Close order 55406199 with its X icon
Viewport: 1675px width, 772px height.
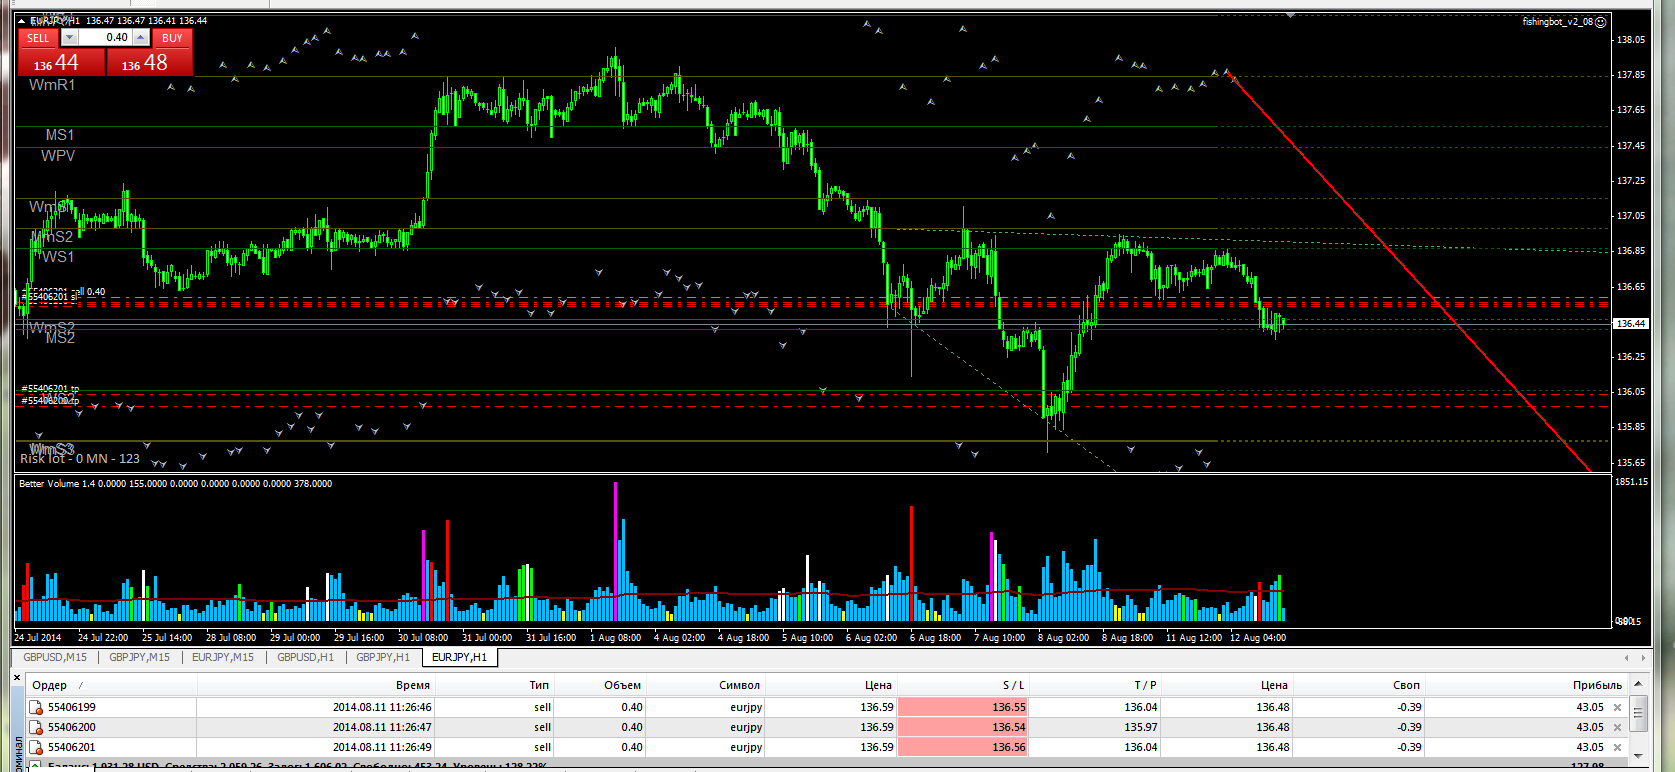pos(1617,708)
